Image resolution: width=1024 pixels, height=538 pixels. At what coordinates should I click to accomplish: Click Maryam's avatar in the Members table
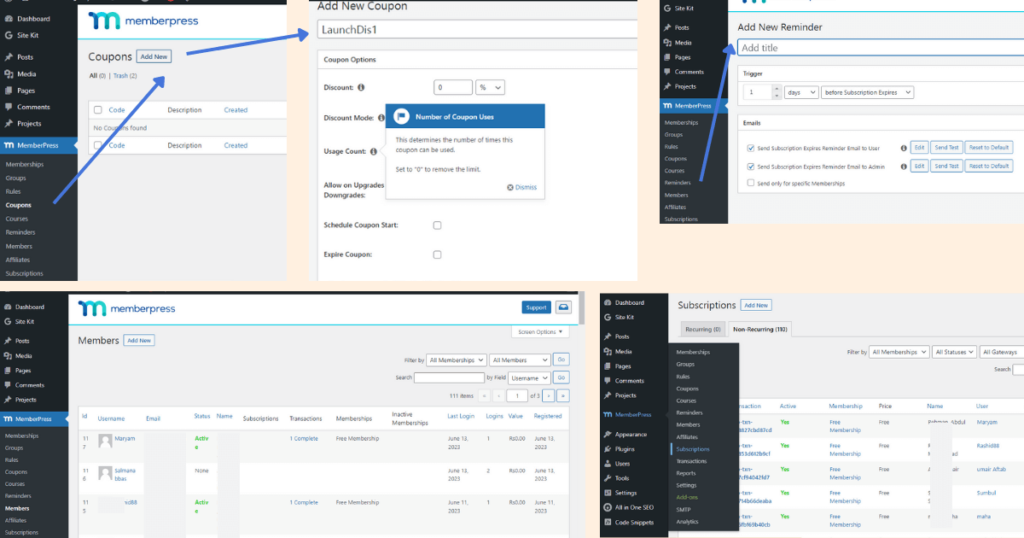[x=105, y=441]
